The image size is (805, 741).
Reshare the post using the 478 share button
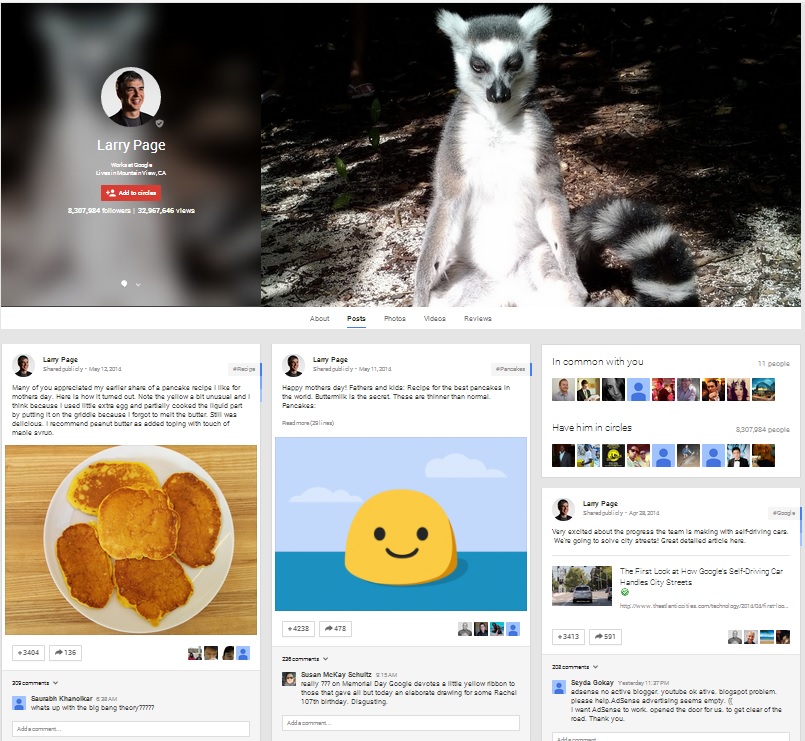[335, 629]
